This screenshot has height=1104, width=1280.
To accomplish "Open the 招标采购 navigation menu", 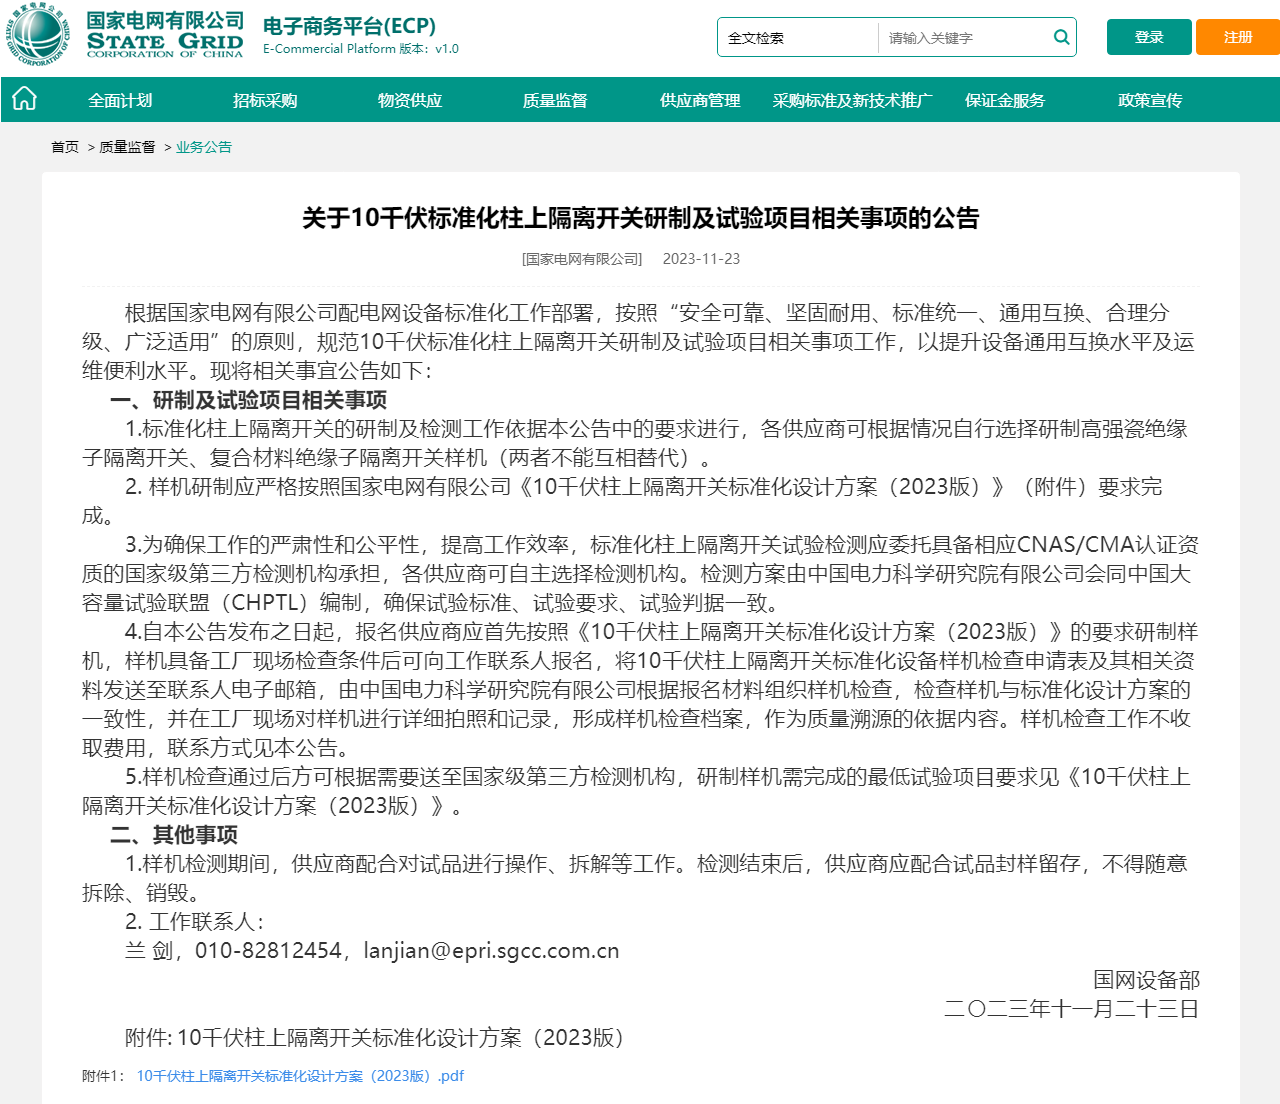I will click(263, 100).
